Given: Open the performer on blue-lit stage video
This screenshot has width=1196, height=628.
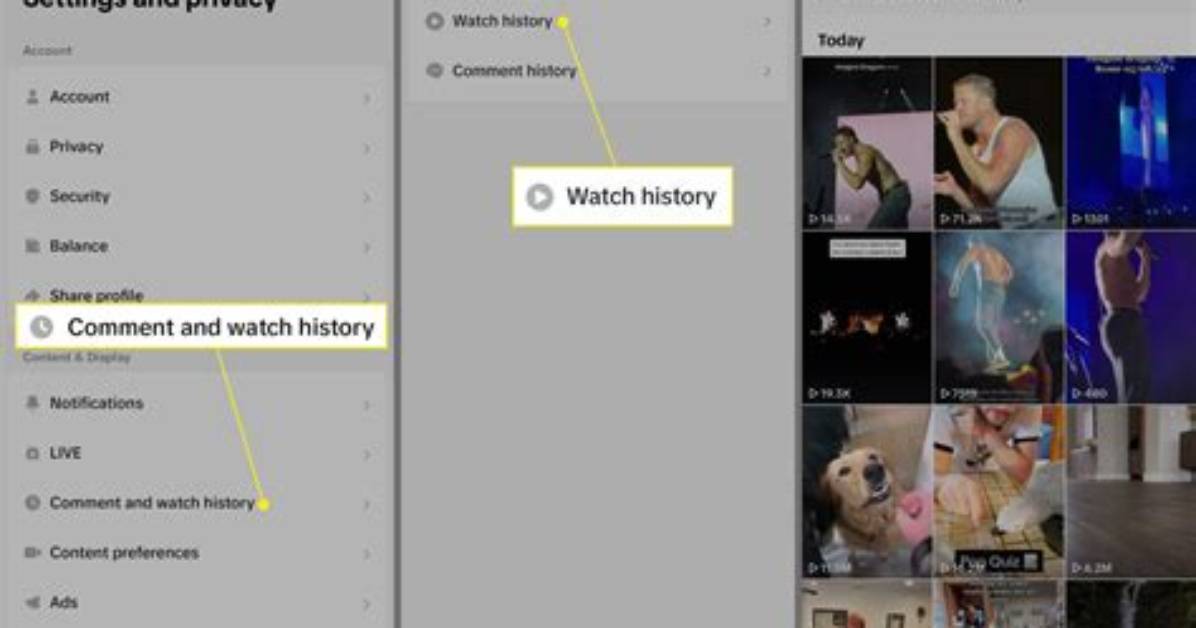Looking at the screenshot, I should point(1131,317).
